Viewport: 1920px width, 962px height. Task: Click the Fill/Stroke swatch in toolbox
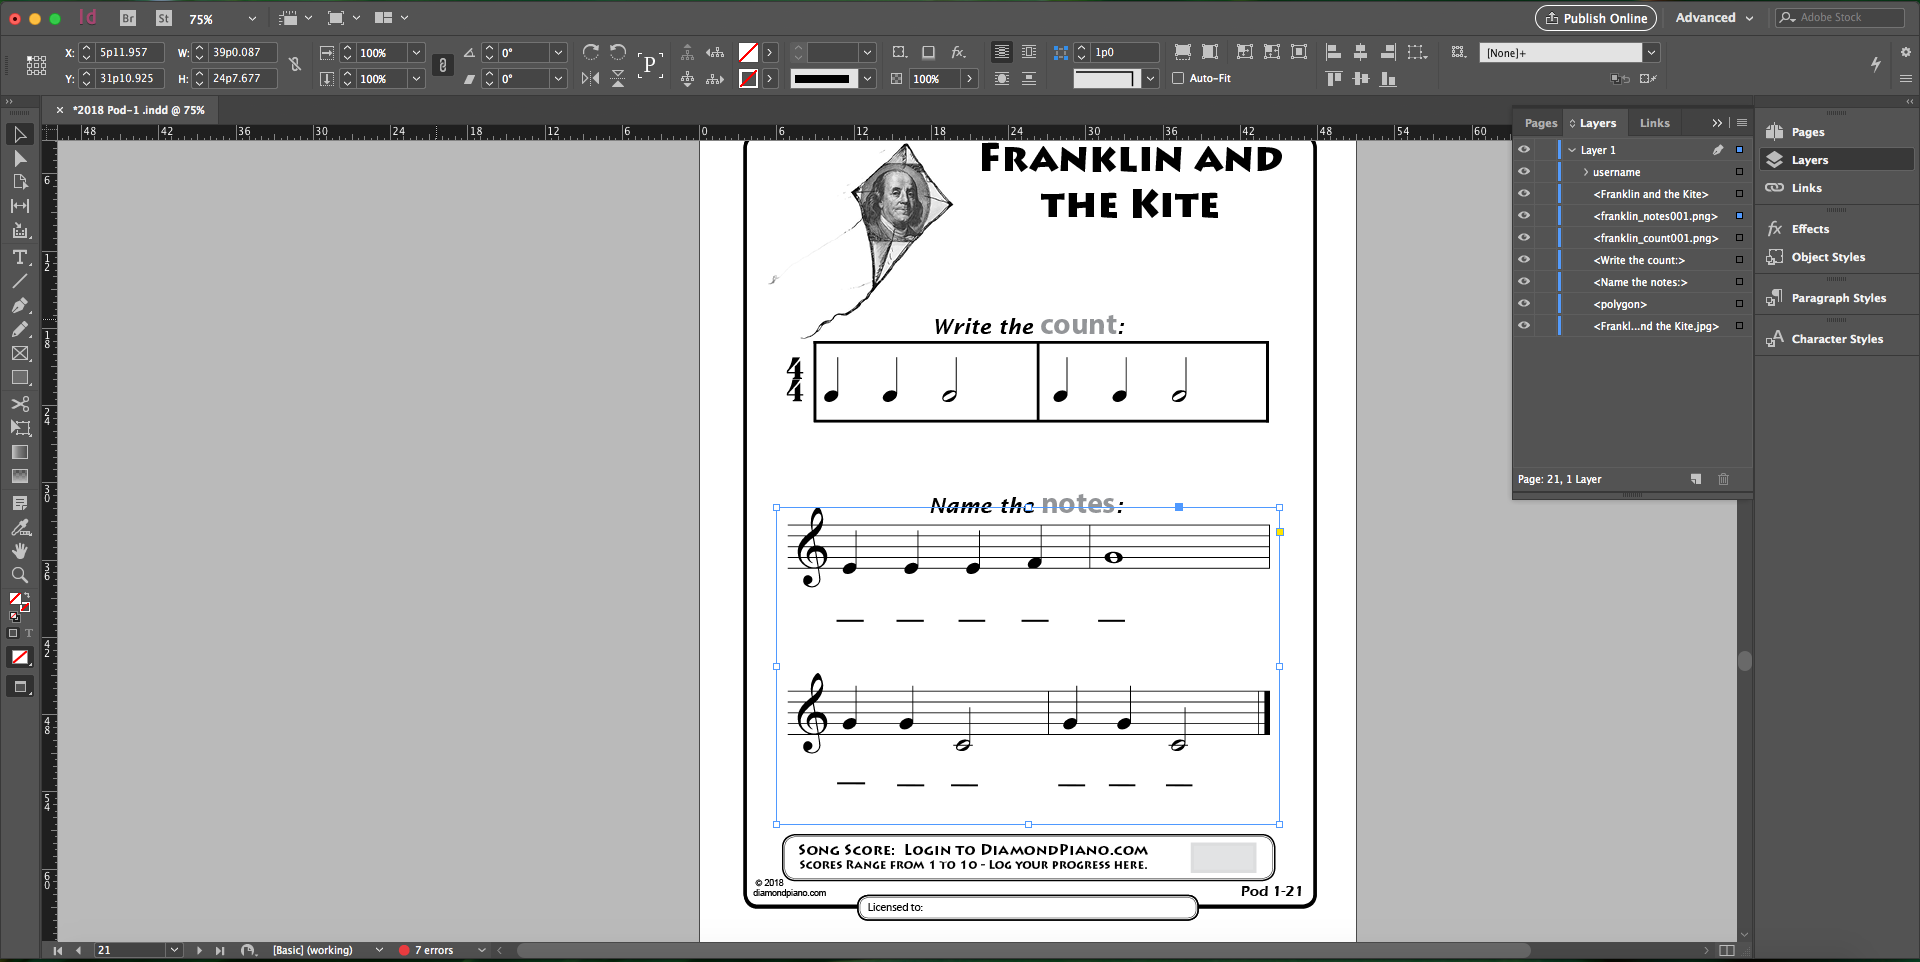[x=19, y=602]
